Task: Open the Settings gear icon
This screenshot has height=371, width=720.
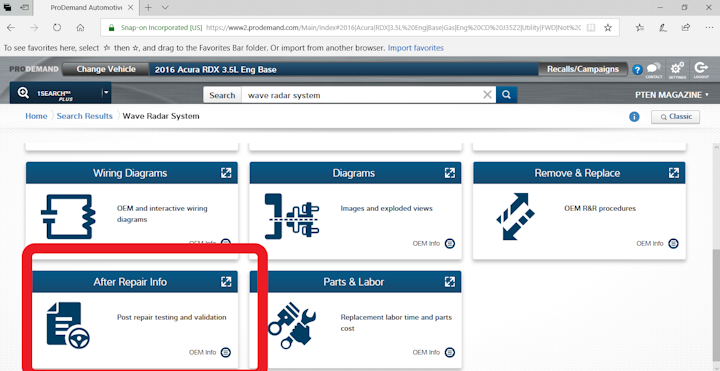Action: coord(677,70)
